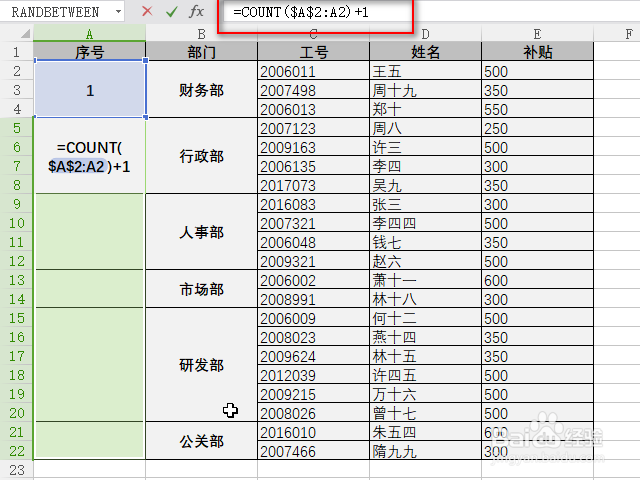
Task: Select the 人事部 merged cell
Action: [x=201, y=232]
